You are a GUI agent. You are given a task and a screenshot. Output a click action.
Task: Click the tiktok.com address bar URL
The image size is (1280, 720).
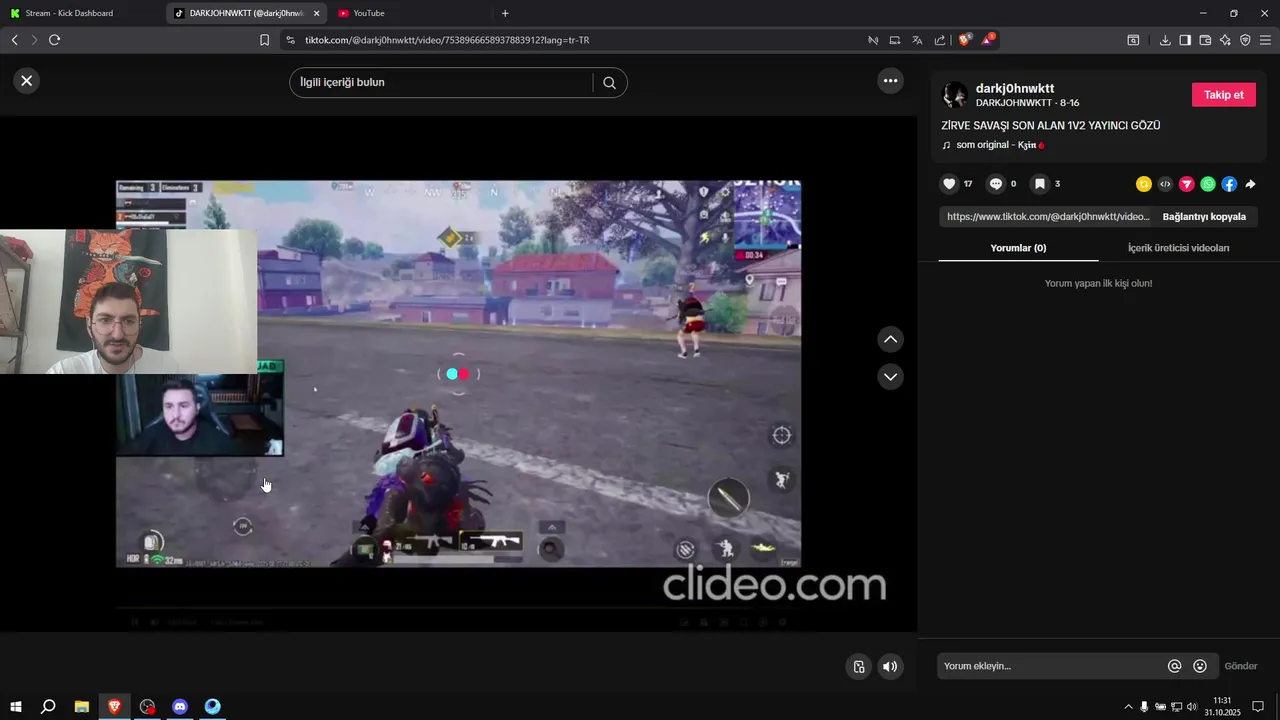tap(447, 40)
